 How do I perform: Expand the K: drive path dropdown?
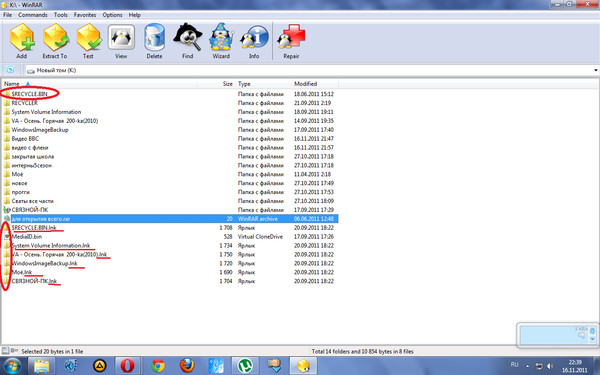pos(595,70)
